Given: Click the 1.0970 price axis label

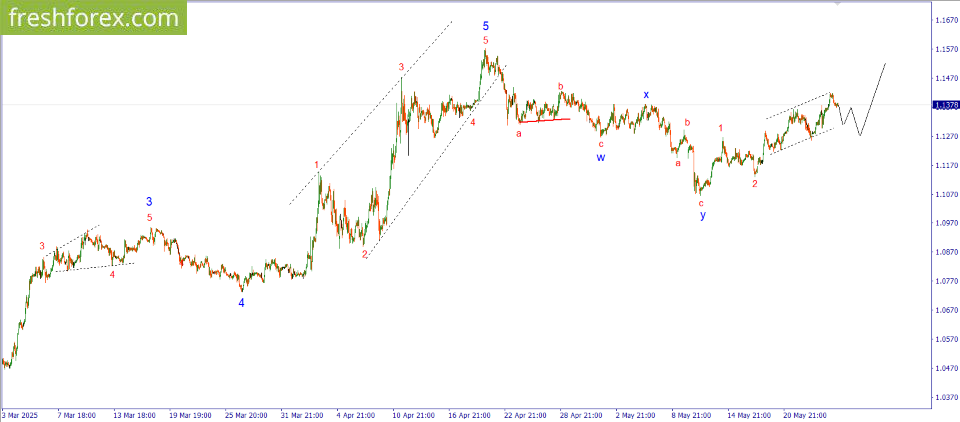Looking at the screenshot, I should pyautogui.click(x=947, y=223).
